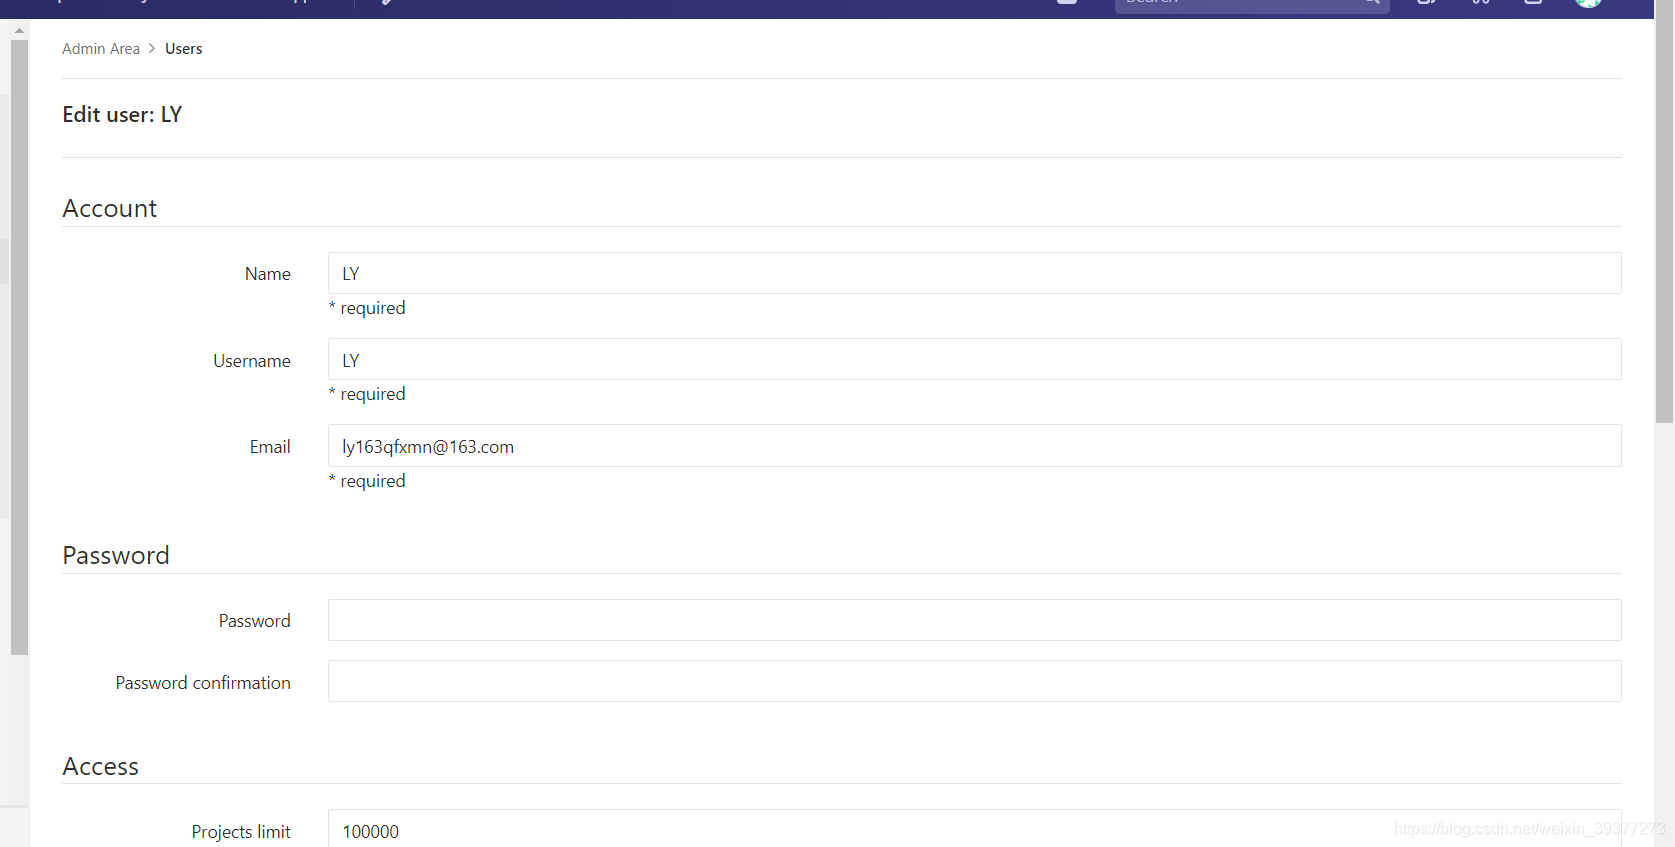Click '* required' hint under Username
Image resolution: width=1675 pixels, height=847 pixels.
click(367, 394)
